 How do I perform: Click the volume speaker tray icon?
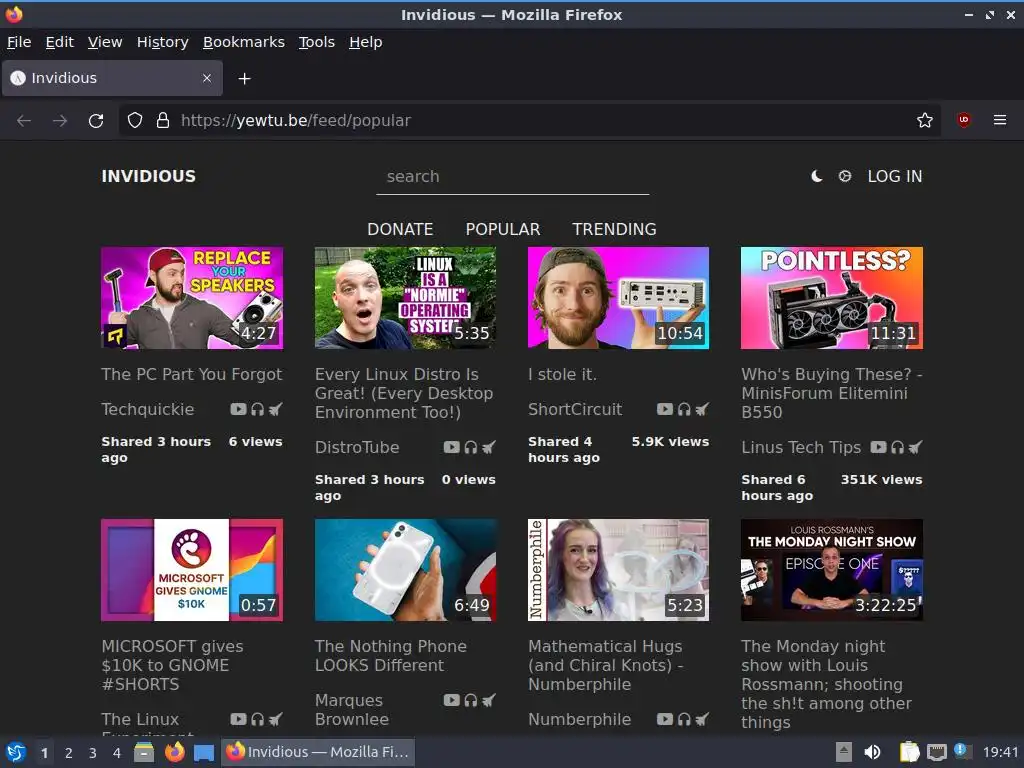[x=872, y=752]
